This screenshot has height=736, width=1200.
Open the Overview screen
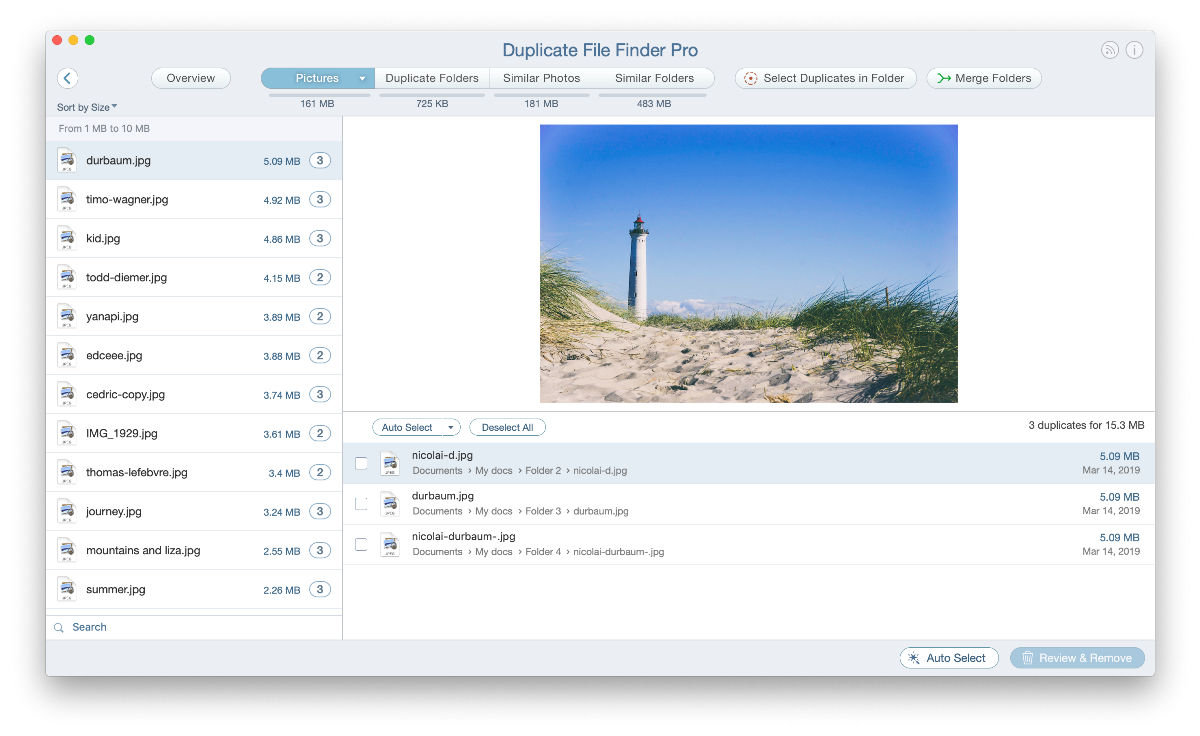191,78
